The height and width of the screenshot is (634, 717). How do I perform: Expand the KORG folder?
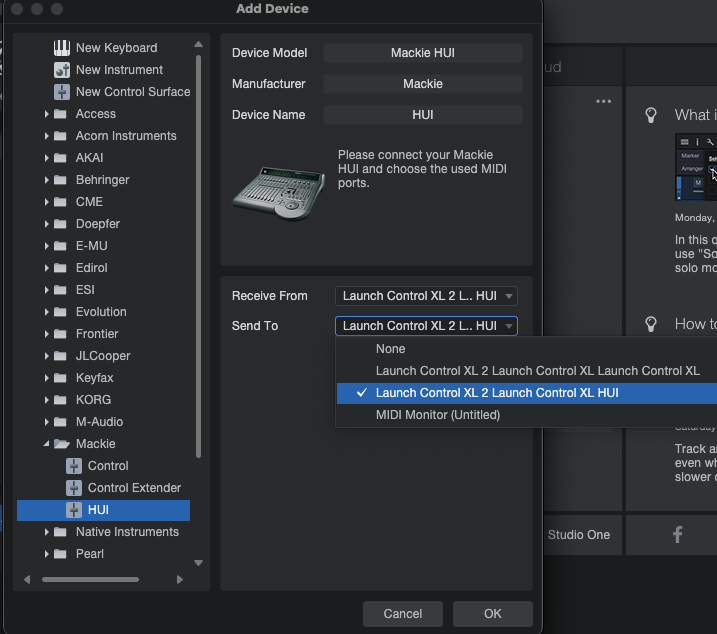[46, 400]
